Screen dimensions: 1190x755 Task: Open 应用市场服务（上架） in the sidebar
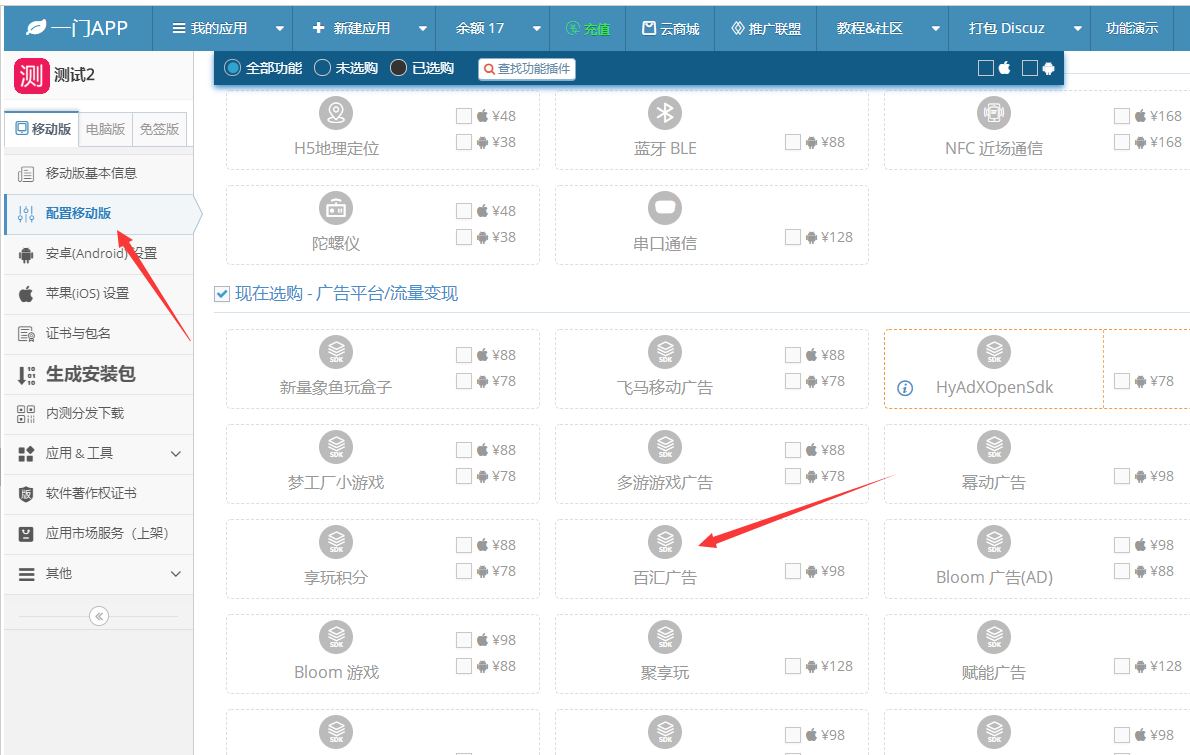click(99, 533)
